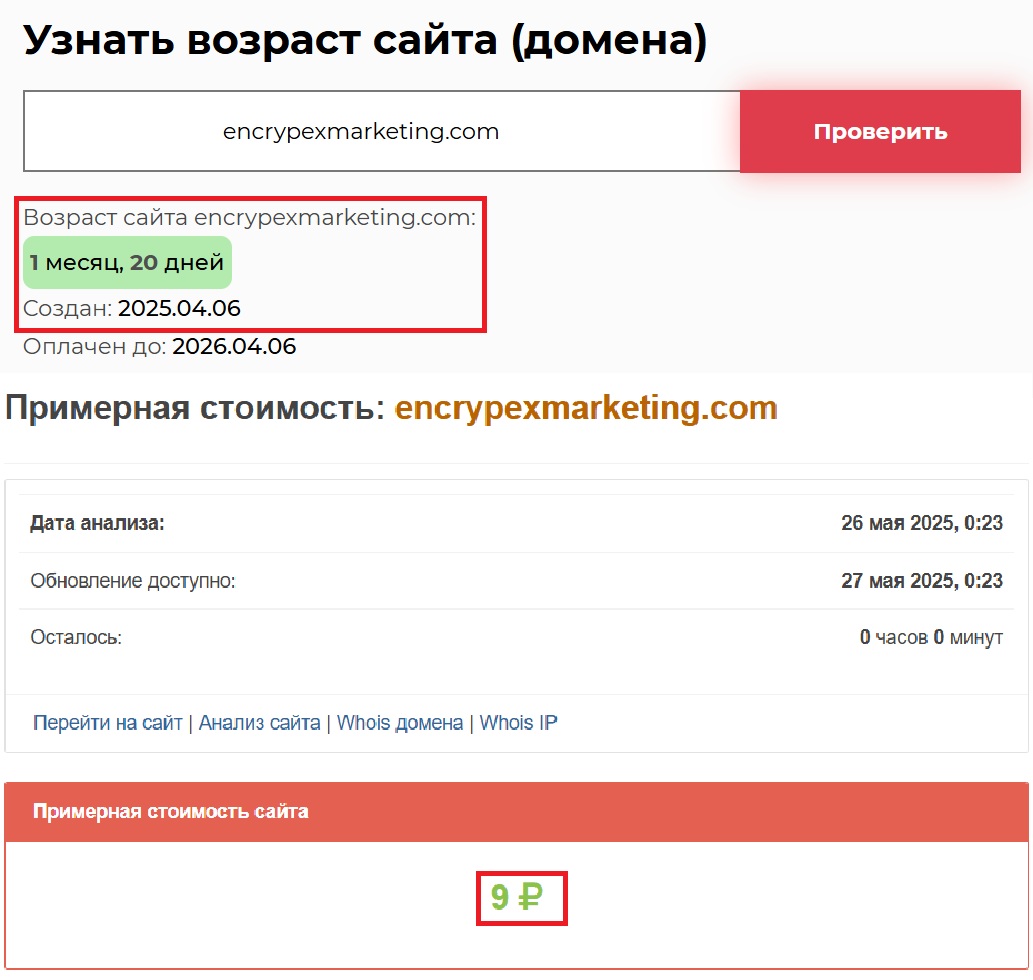Click the Осталось row
The height and width of the screenshot is (980, 1033).
516,637
